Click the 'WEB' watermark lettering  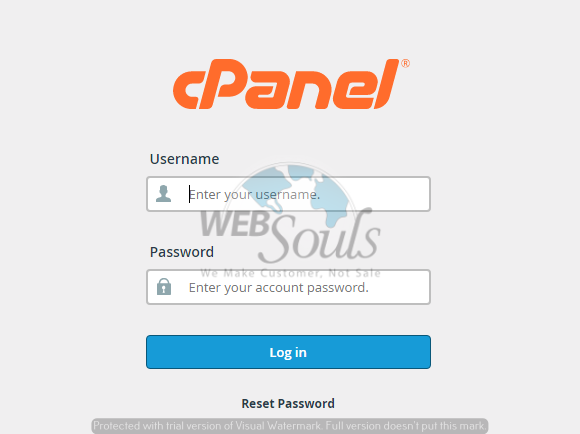(235, 223)
